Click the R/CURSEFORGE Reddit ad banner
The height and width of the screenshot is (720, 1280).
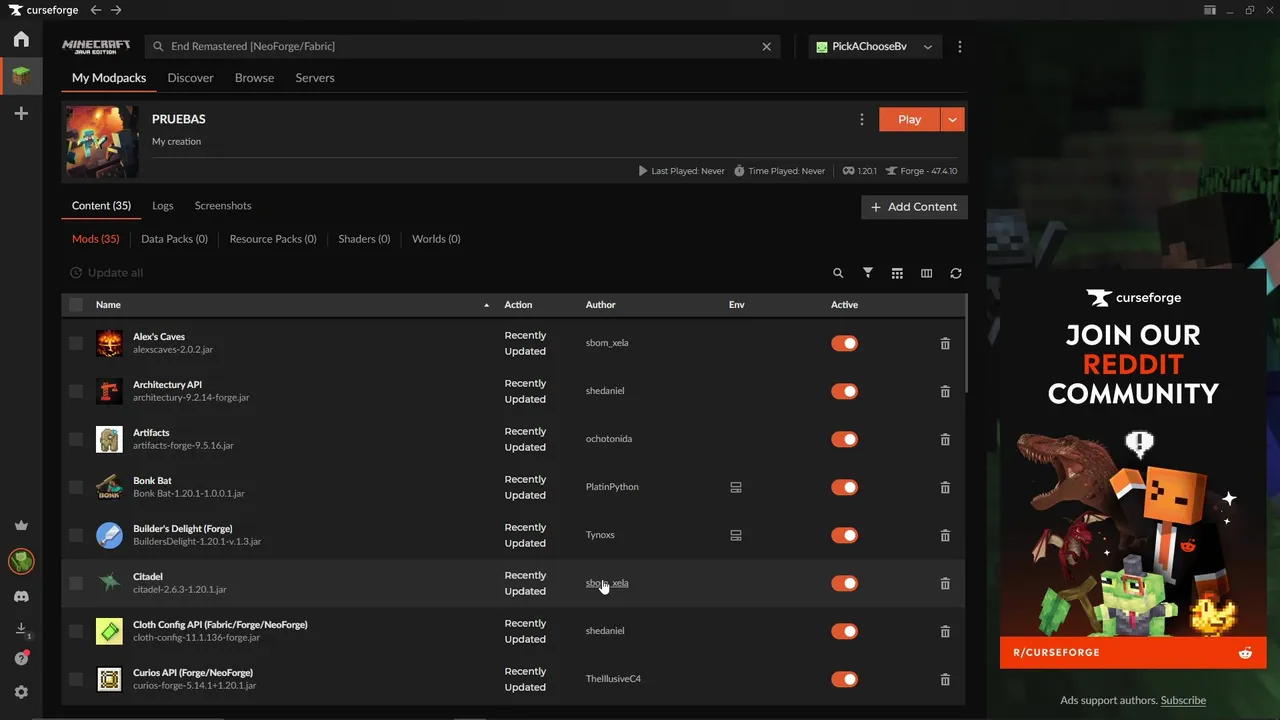[1132, 653]
